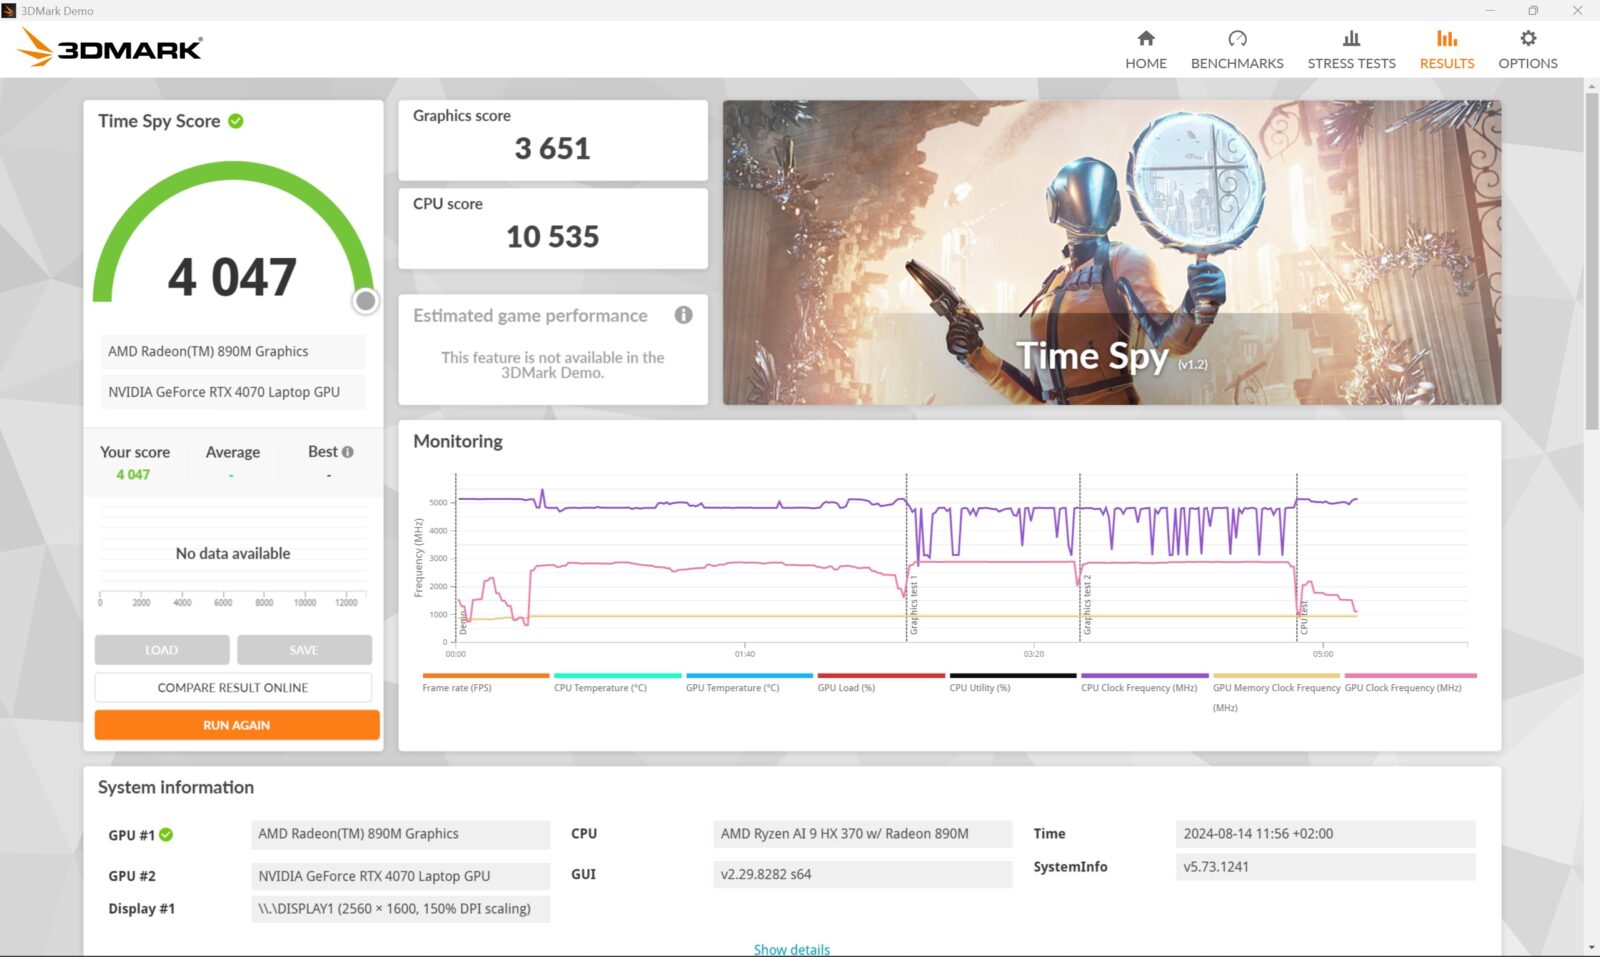This screenshot has height=957, width=1600.
Task: Open Options with the gear icon
Action: point(1527,39)
